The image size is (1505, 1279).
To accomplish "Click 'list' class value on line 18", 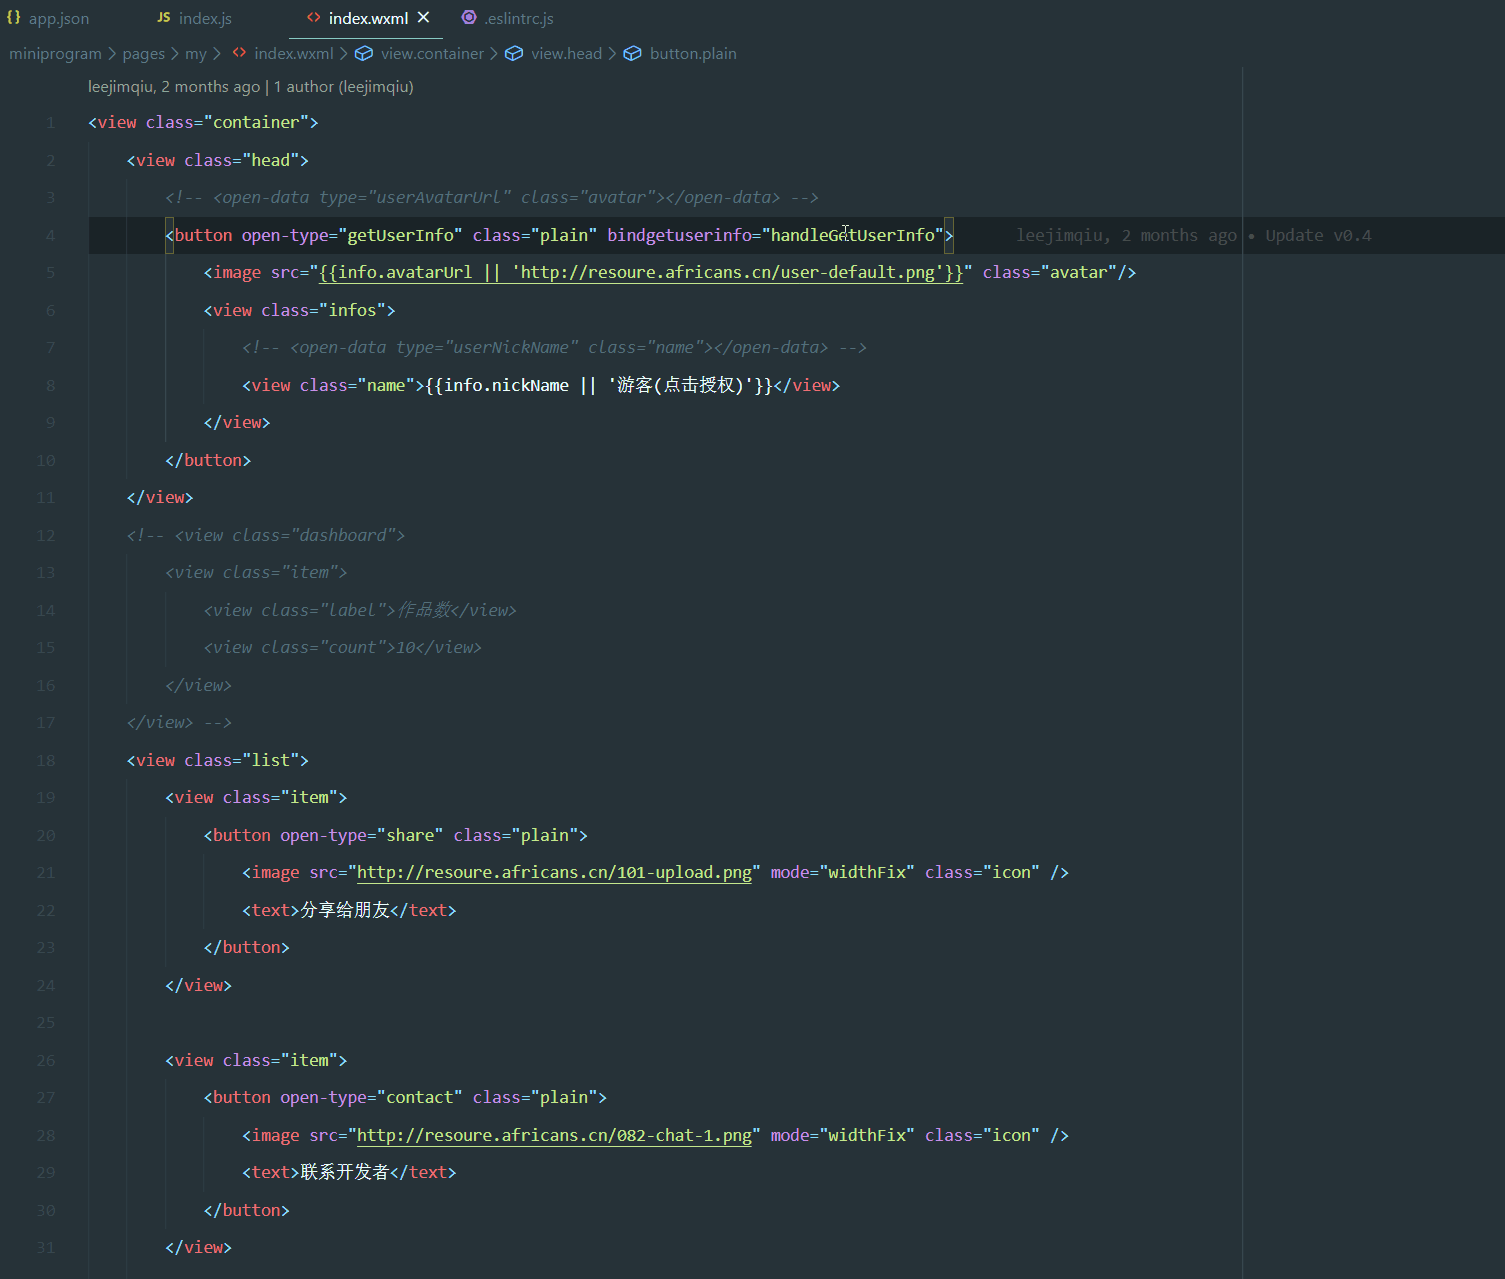I will (271, 760).
